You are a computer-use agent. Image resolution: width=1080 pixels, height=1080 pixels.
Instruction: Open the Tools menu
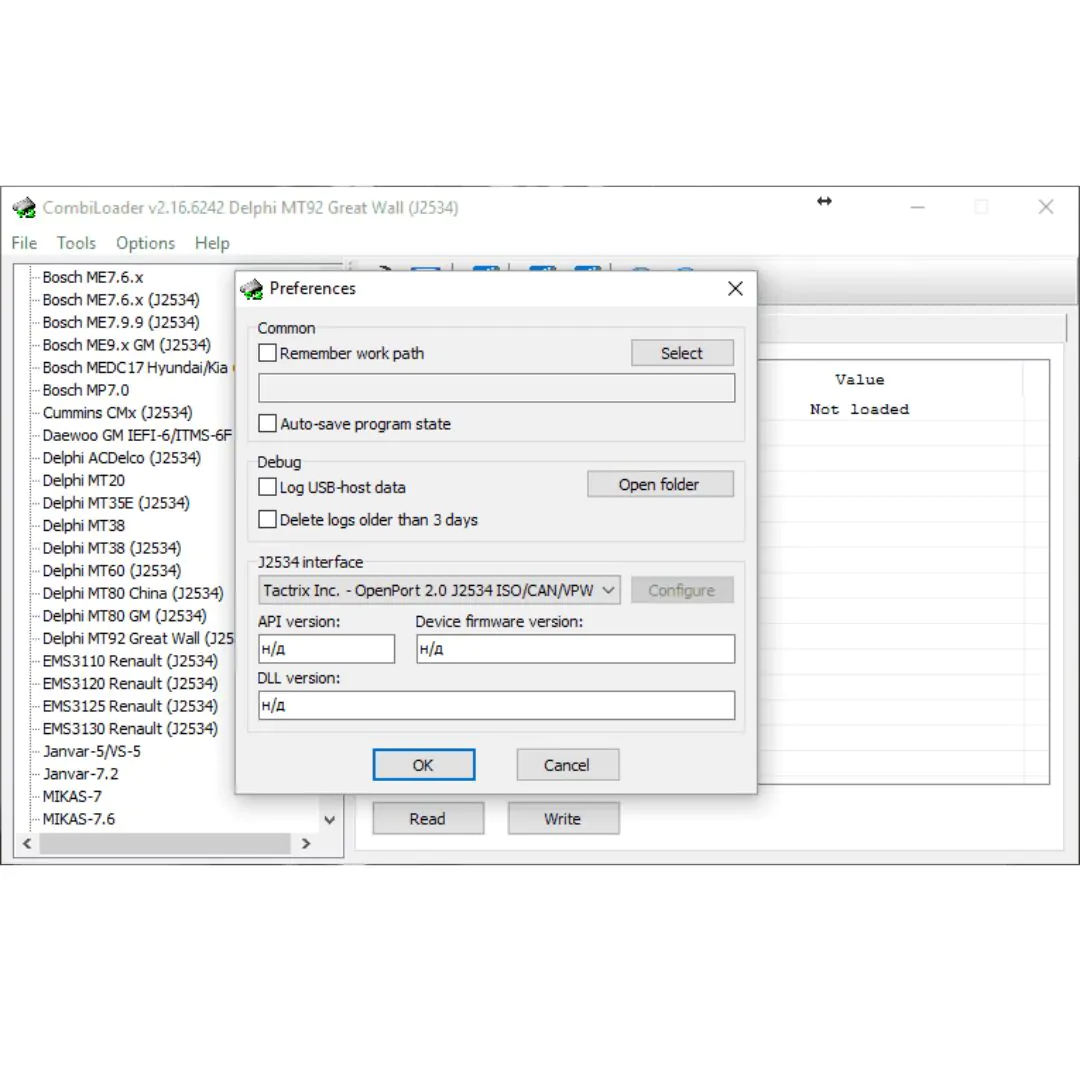coord(76,243)
